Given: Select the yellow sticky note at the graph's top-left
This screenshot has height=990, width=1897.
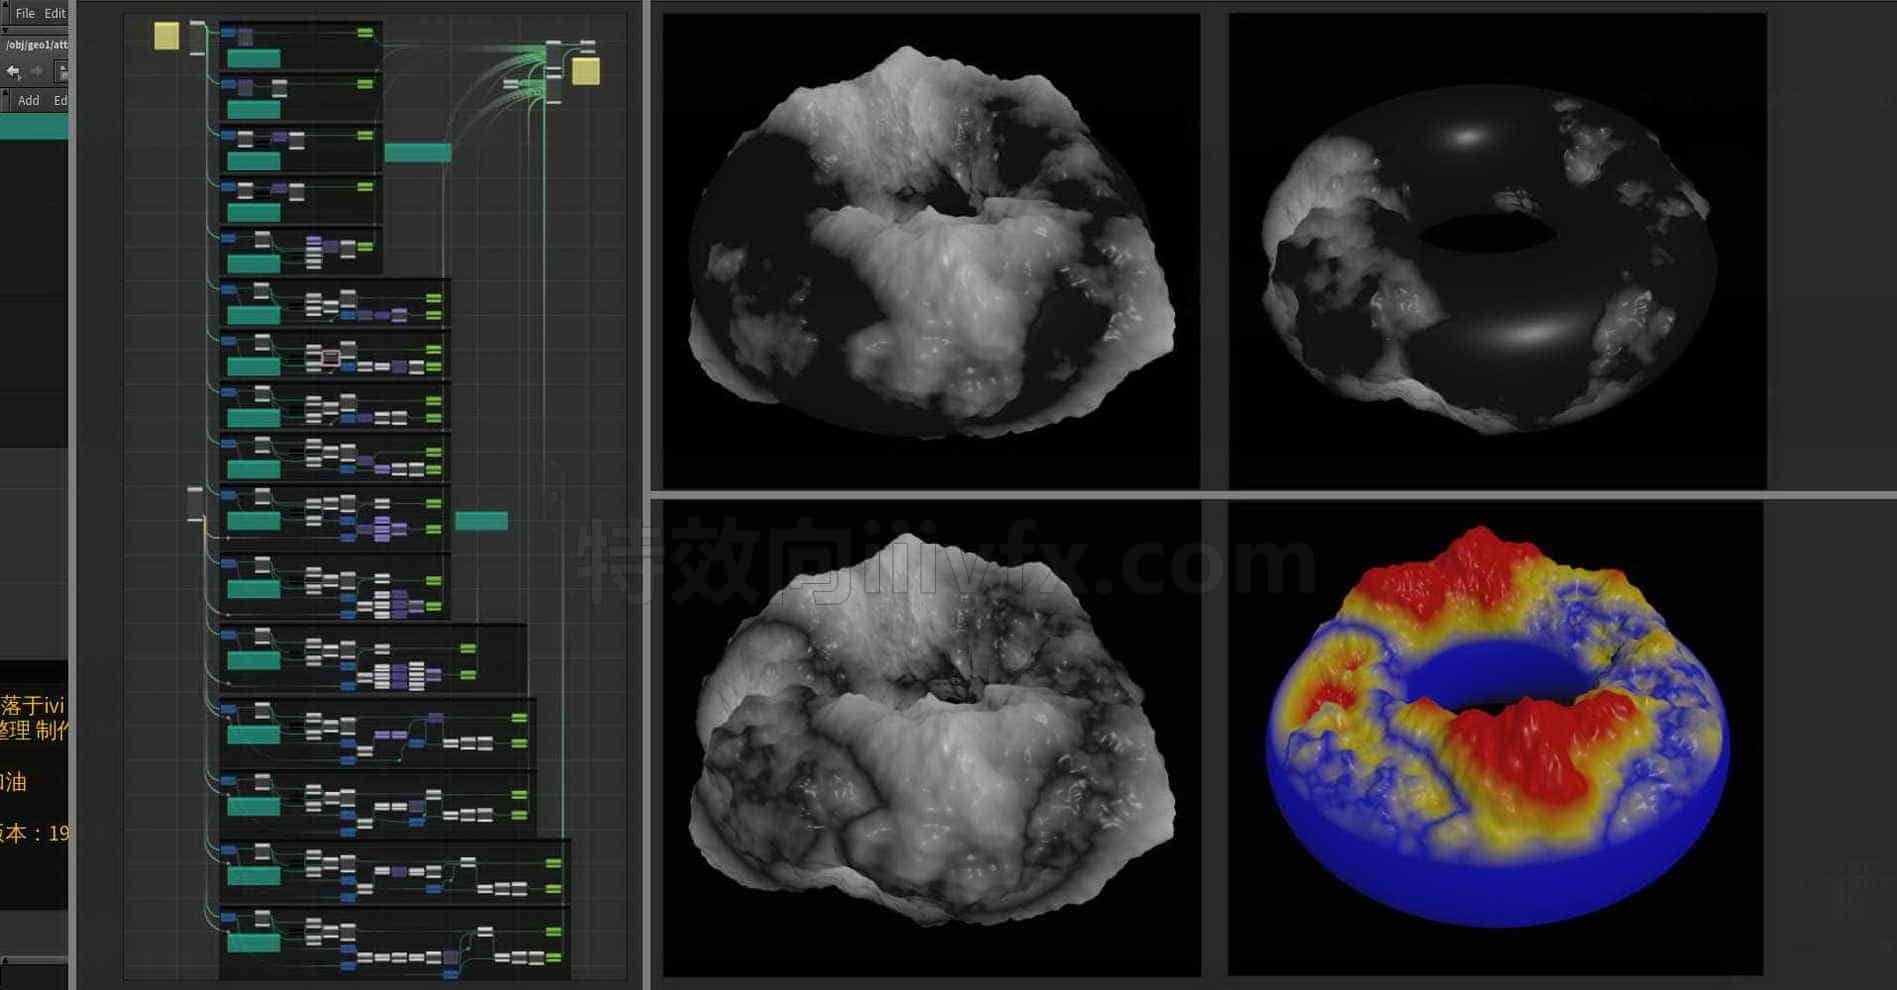Looking at the screenshot, I should [x=166, y=37].
